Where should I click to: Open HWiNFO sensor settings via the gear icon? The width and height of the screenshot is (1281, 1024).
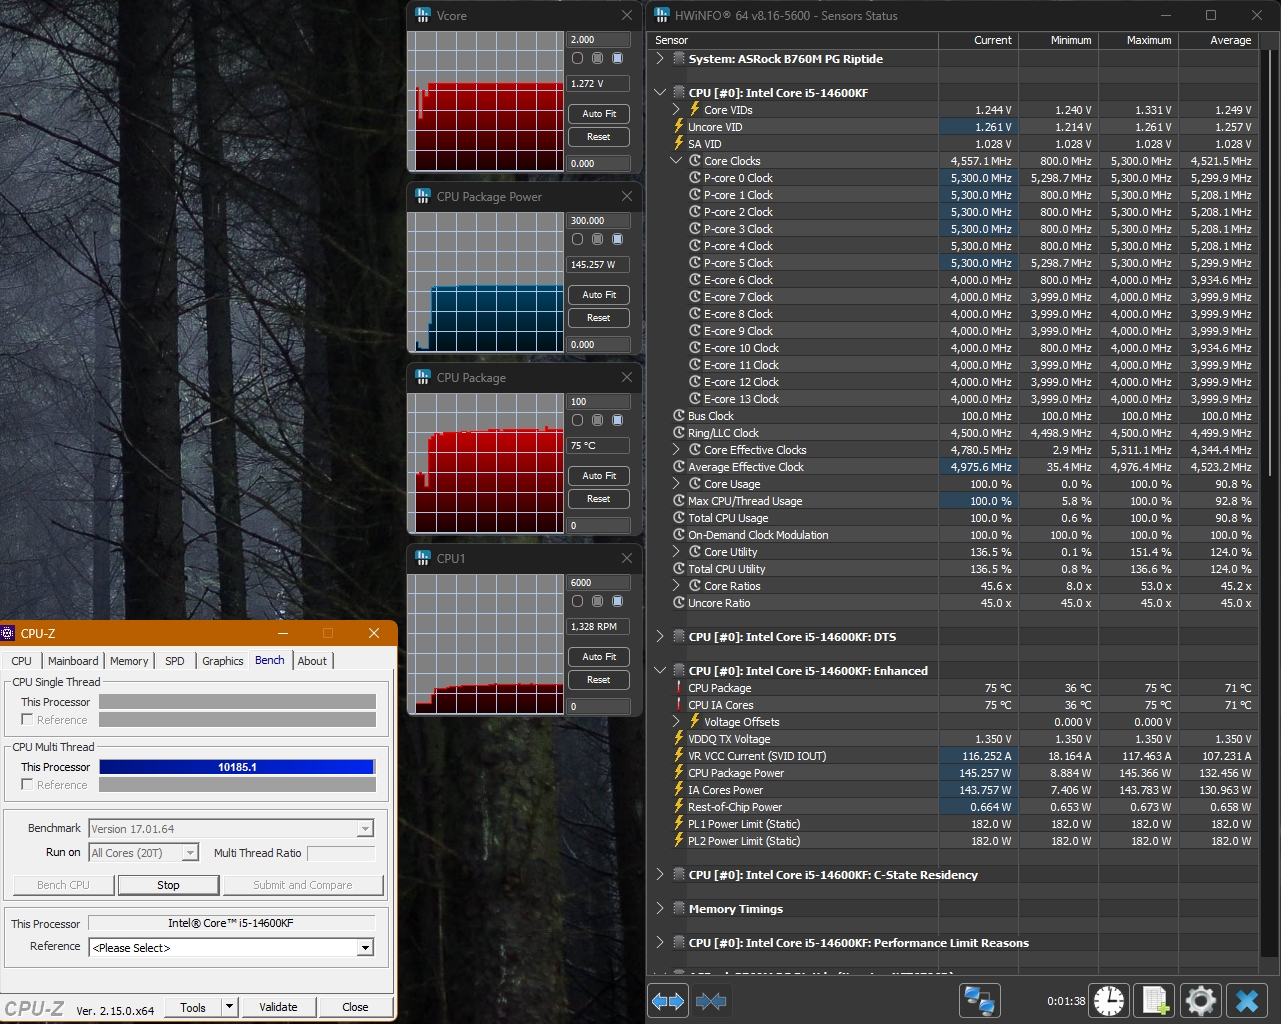pyautogui.click(x=1200, y=1000)
